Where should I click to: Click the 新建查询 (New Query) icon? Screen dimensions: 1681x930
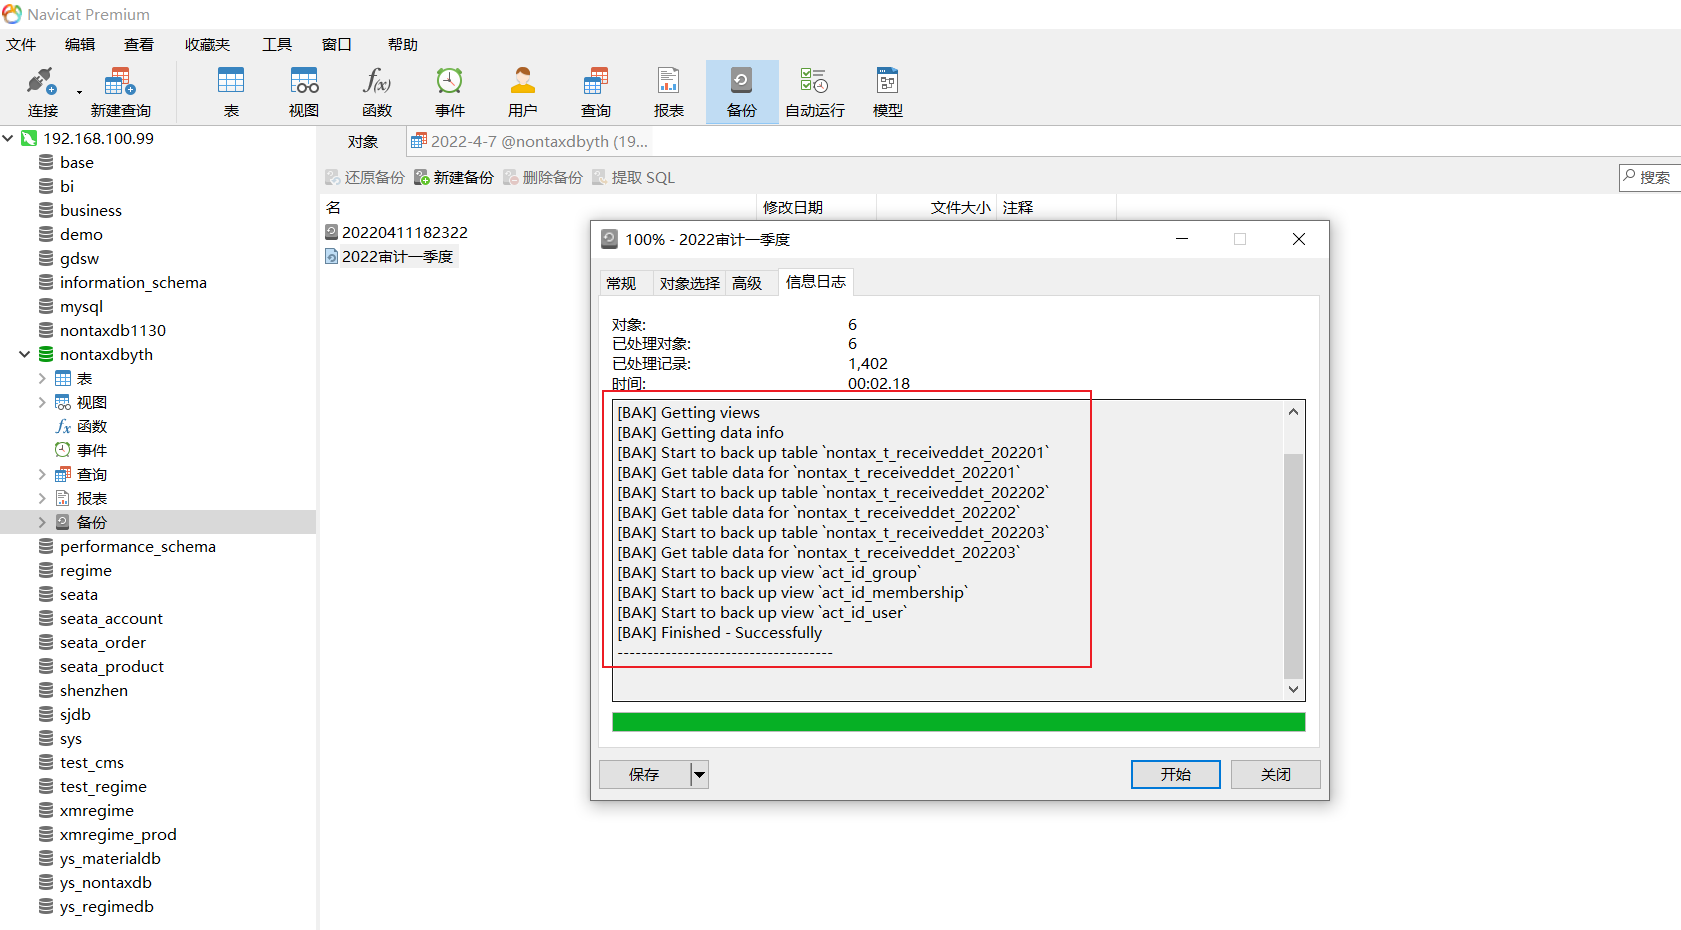(120, 91)
